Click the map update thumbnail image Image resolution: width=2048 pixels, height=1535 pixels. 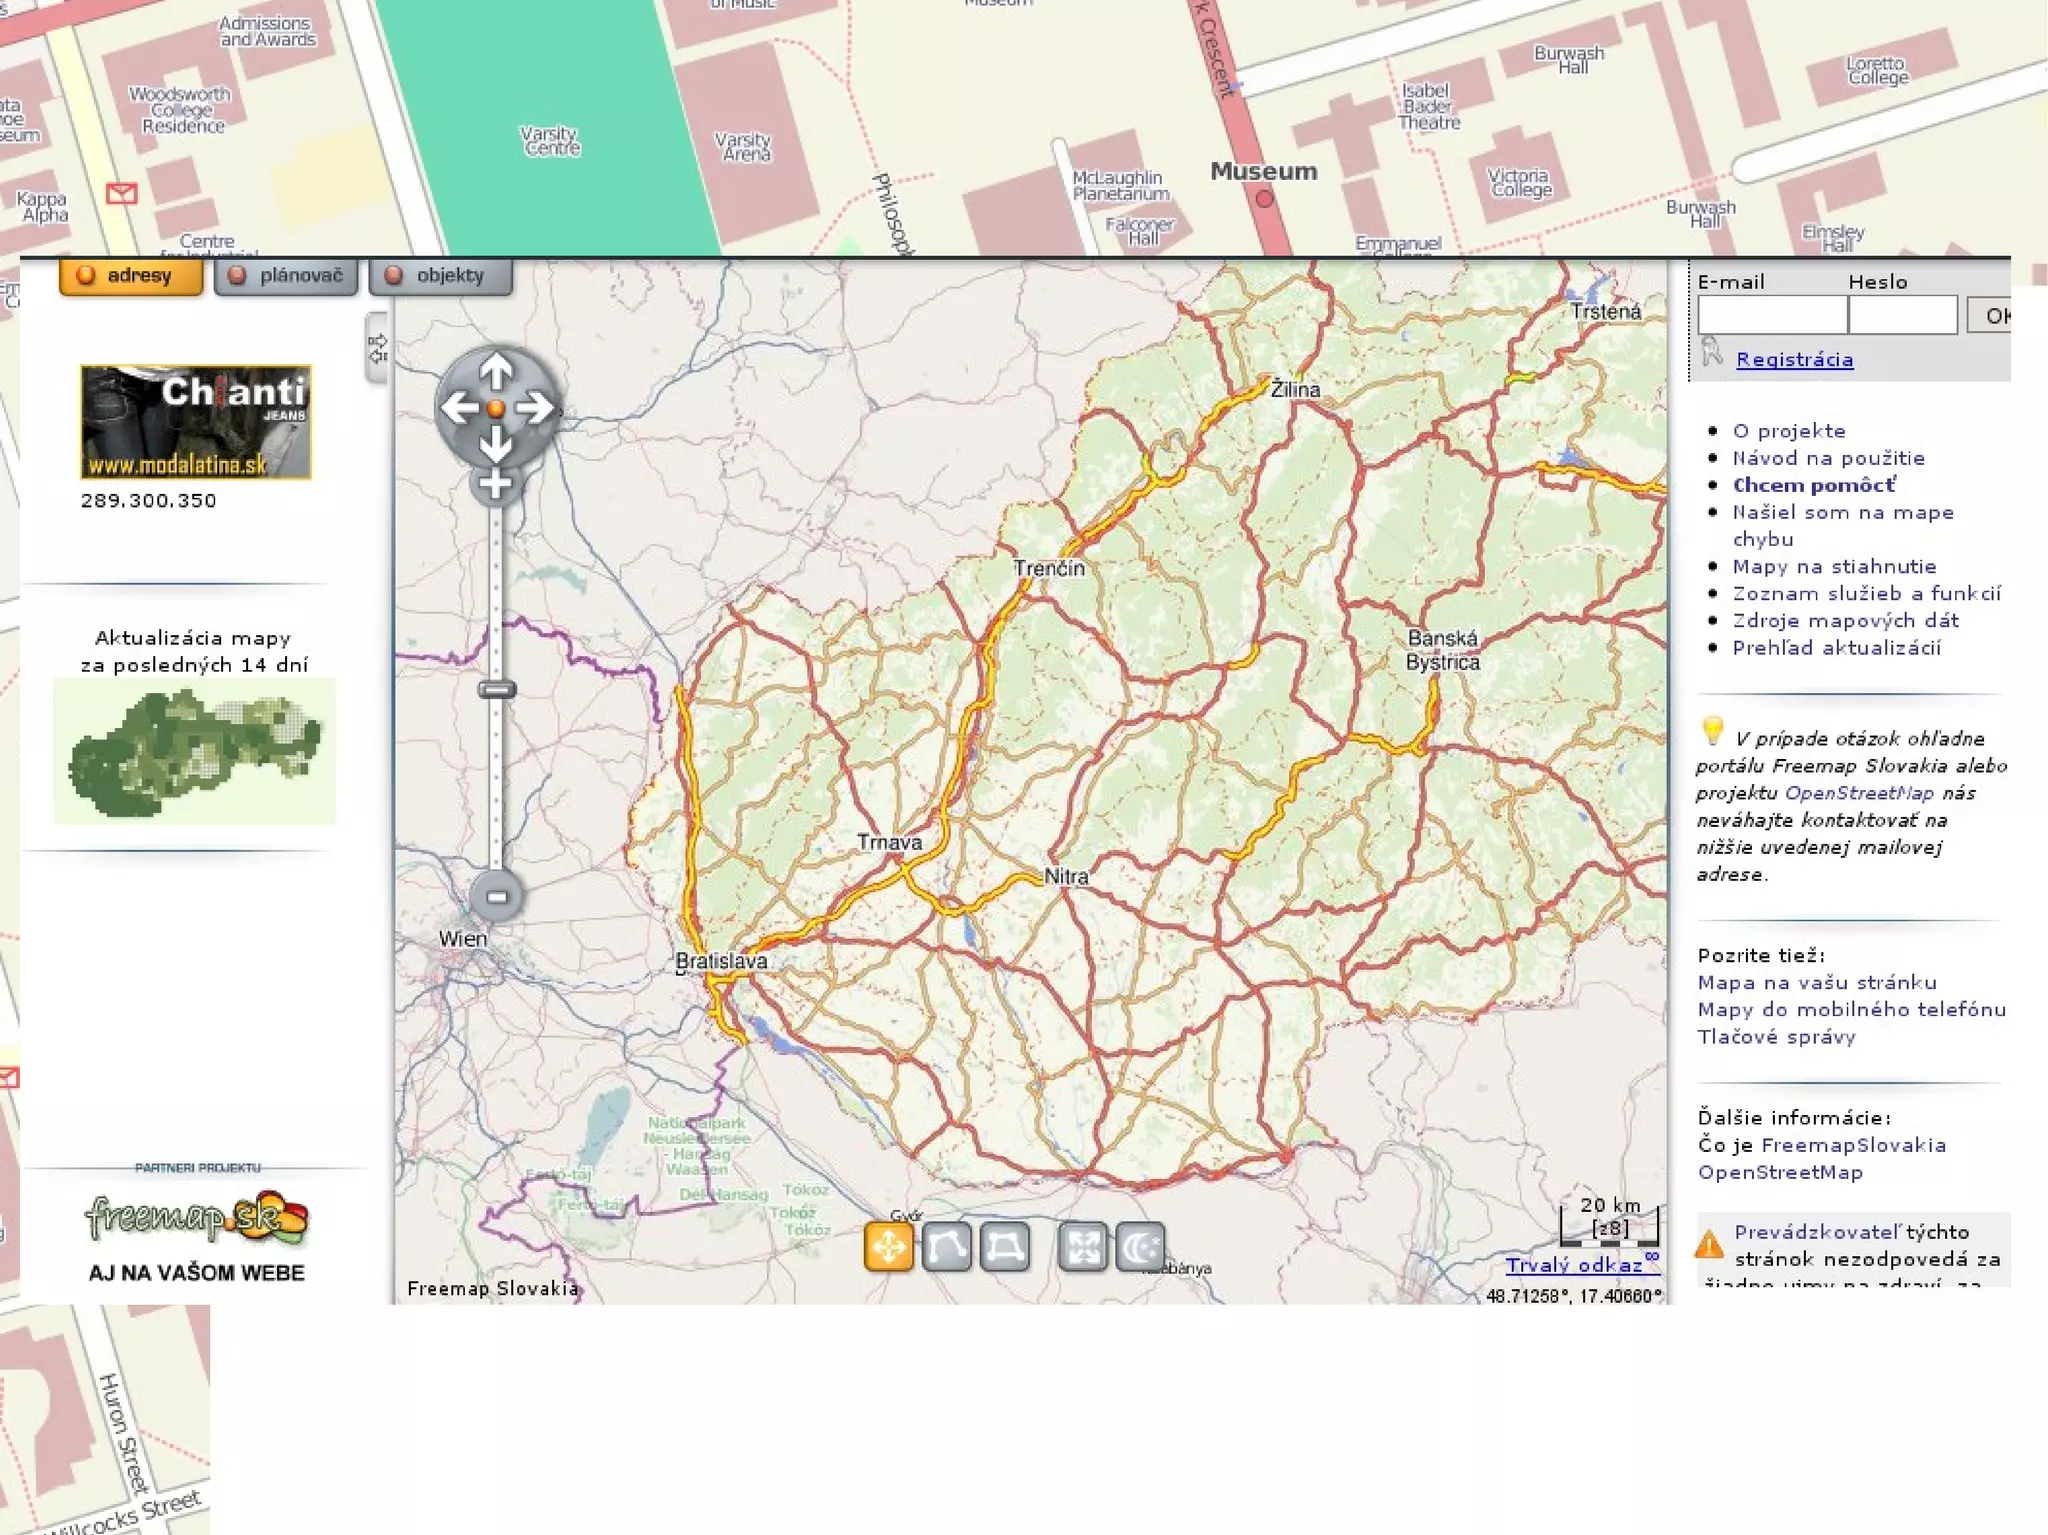(194, 751)
